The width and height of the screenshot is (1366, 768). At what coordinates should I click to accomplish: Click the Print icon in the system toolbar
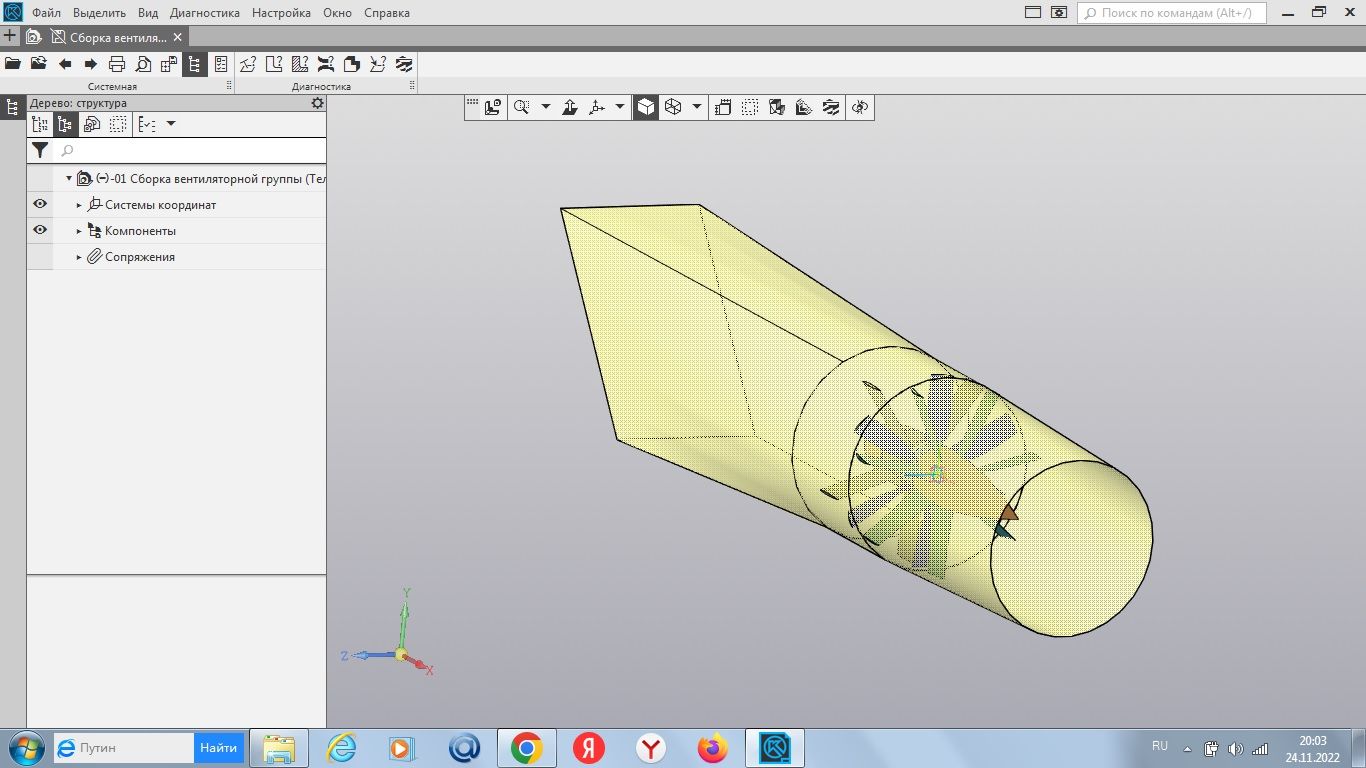tap(117, 64)
